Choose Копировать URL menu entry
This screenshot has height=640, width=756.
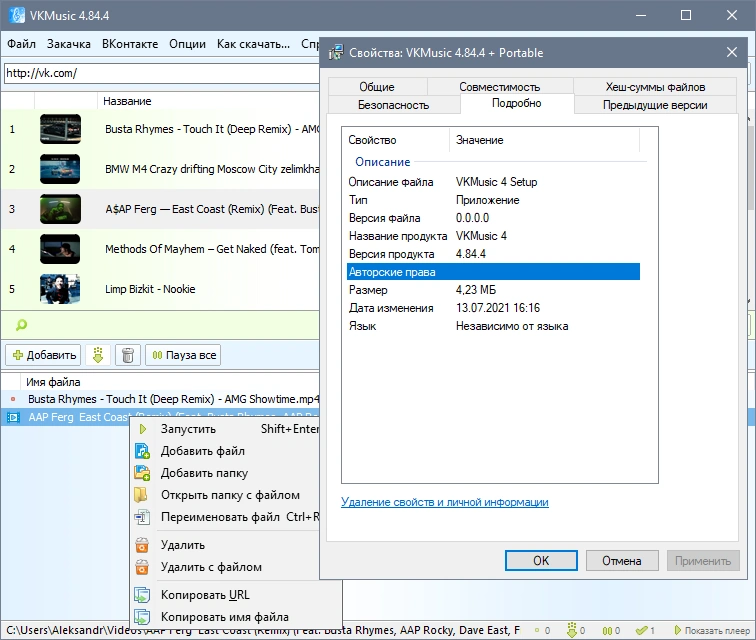click(x=236, y=595)
